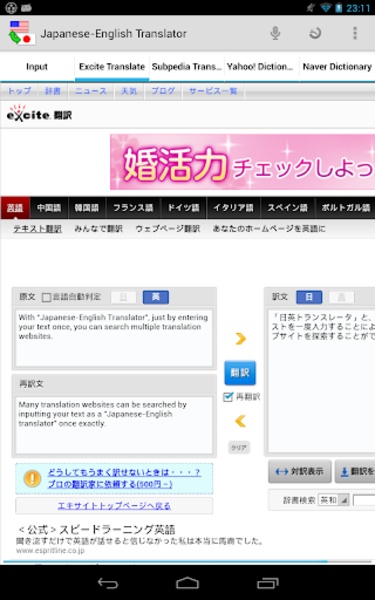Switch to the Naver Dictionary tab
The height and width of the screenshot is (600, 375).
337,67
